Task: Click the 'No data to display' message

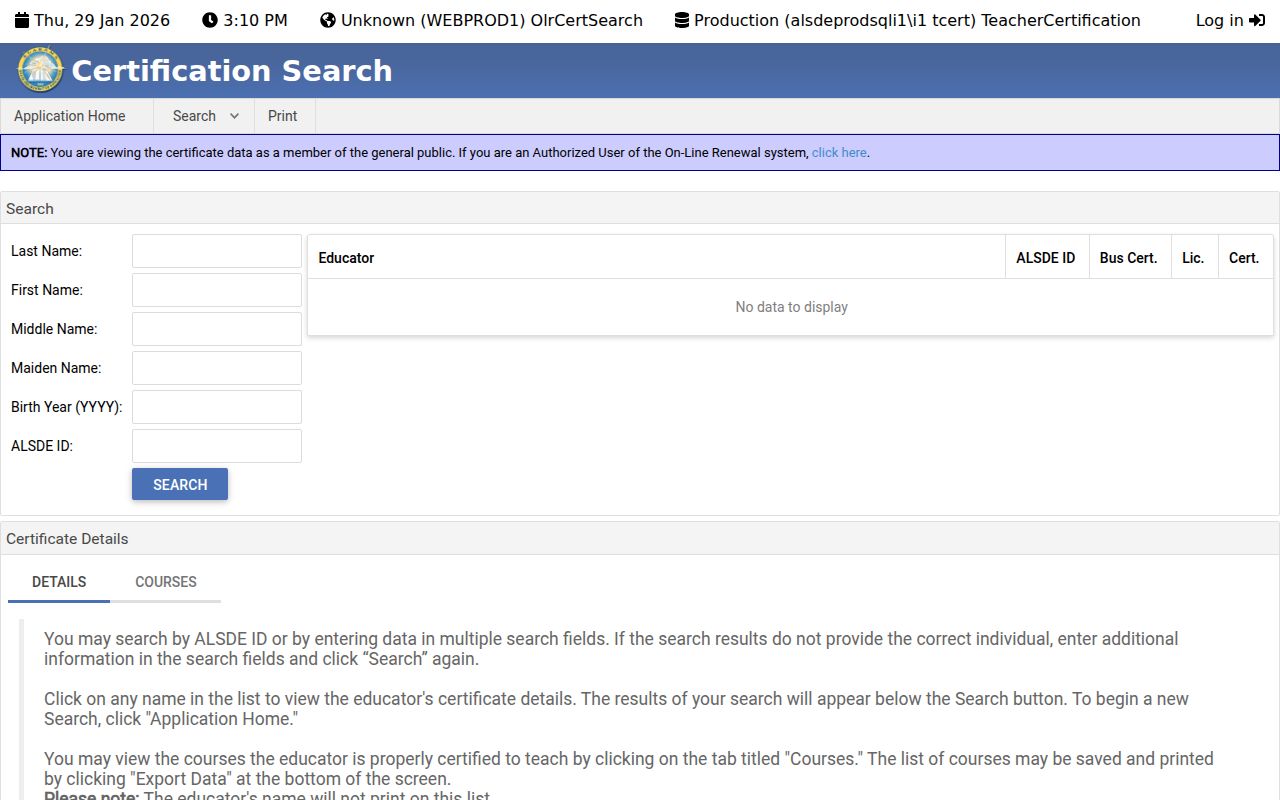Action: (x=791, y=307)
